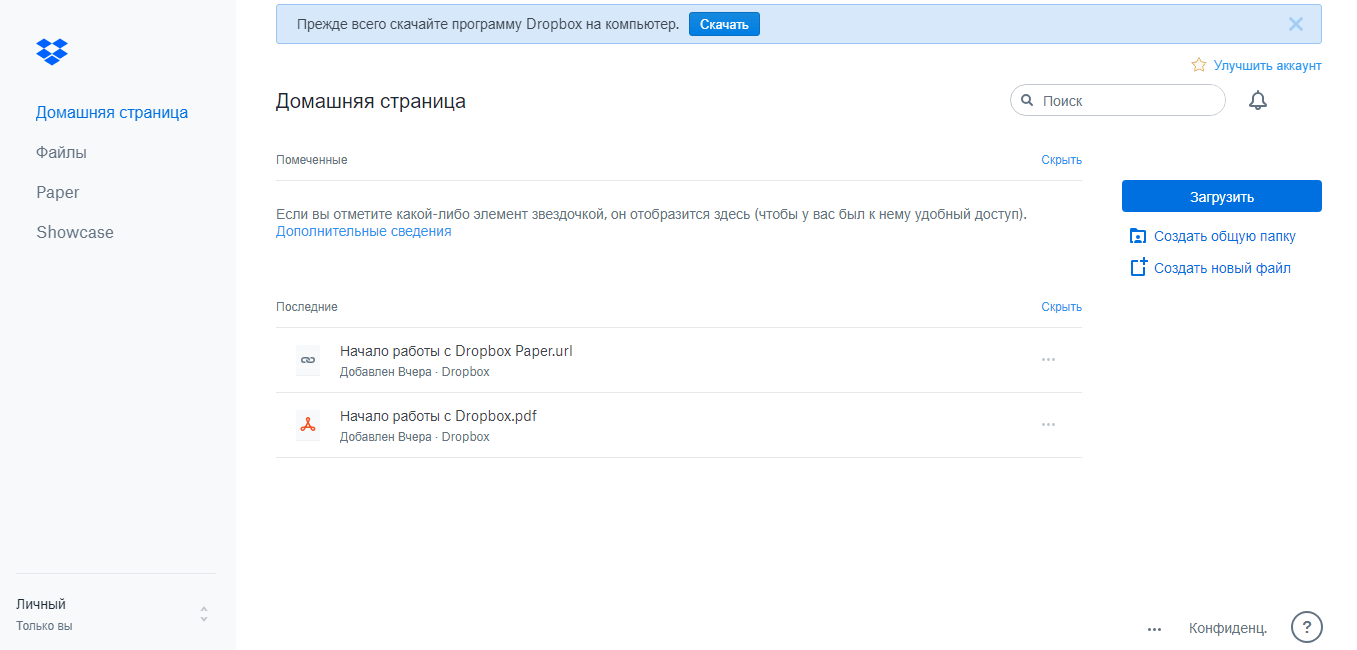Viewport: 1357px width, 650px height.
Task: Click the link icon for Dropbox Paper.url
Action: (x=308, y=360)
